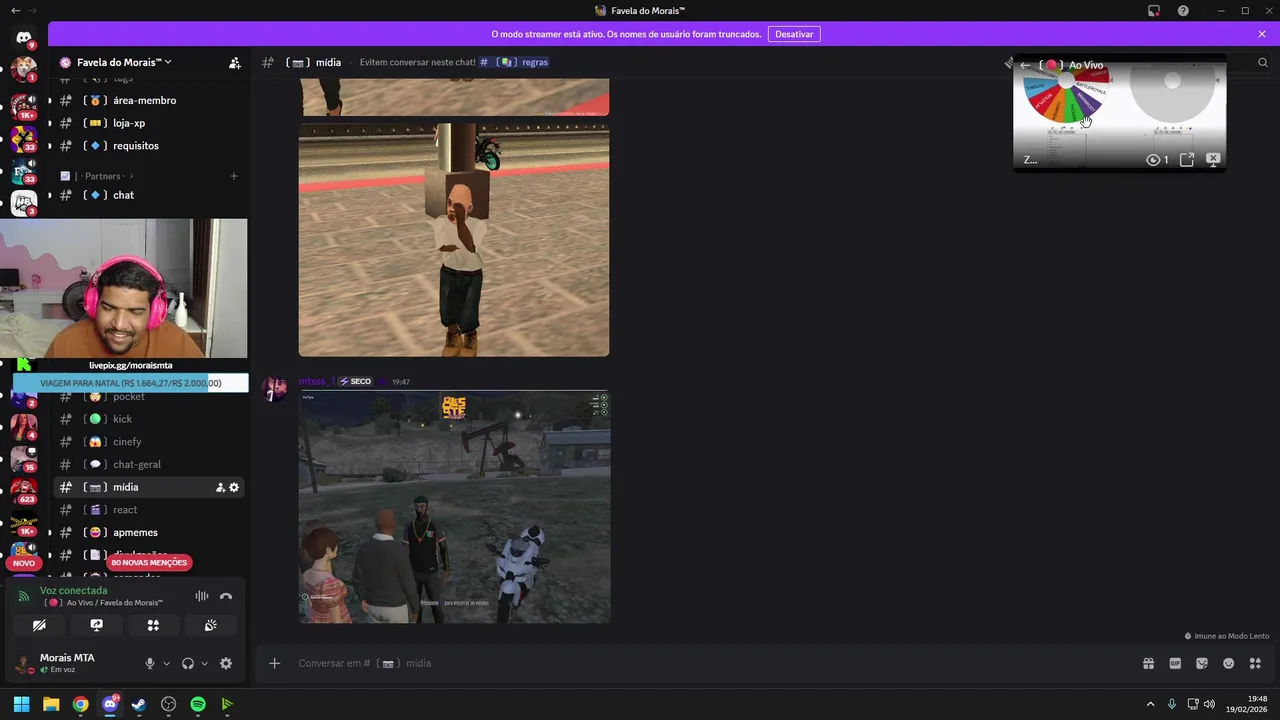Share your screen from voice panel
The width and height of the screenshot is (1280, 720).
(x=96, y=625)
